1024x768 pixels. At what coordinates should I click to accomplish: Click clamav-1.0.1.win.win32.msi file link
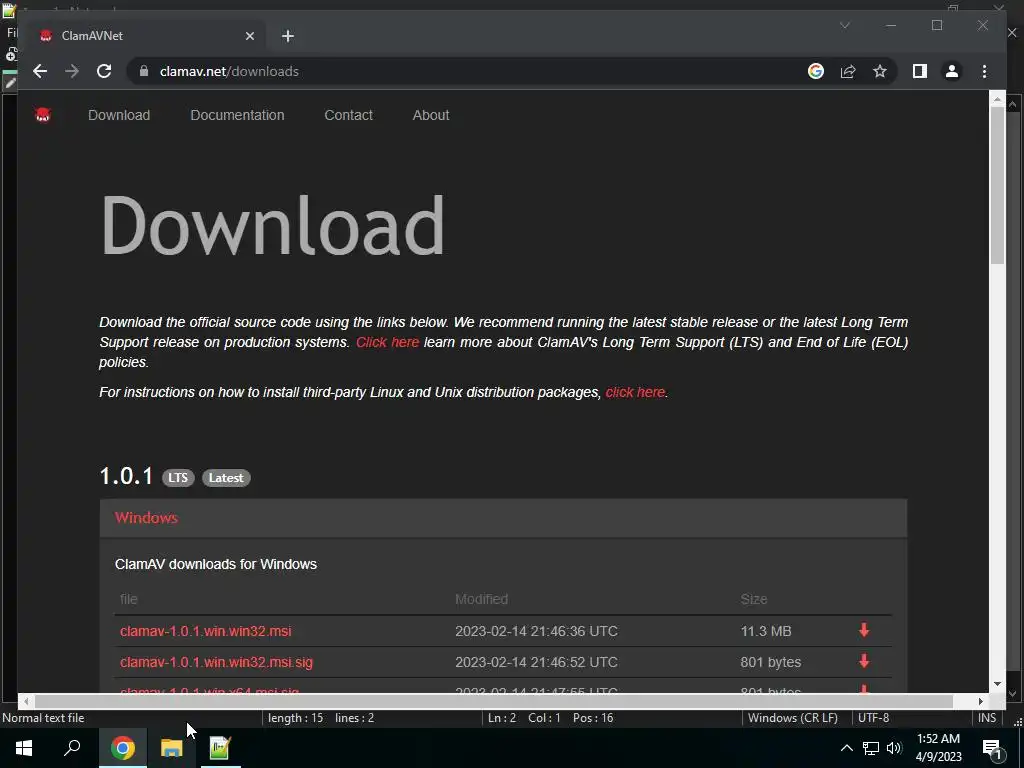pos(206,631)
